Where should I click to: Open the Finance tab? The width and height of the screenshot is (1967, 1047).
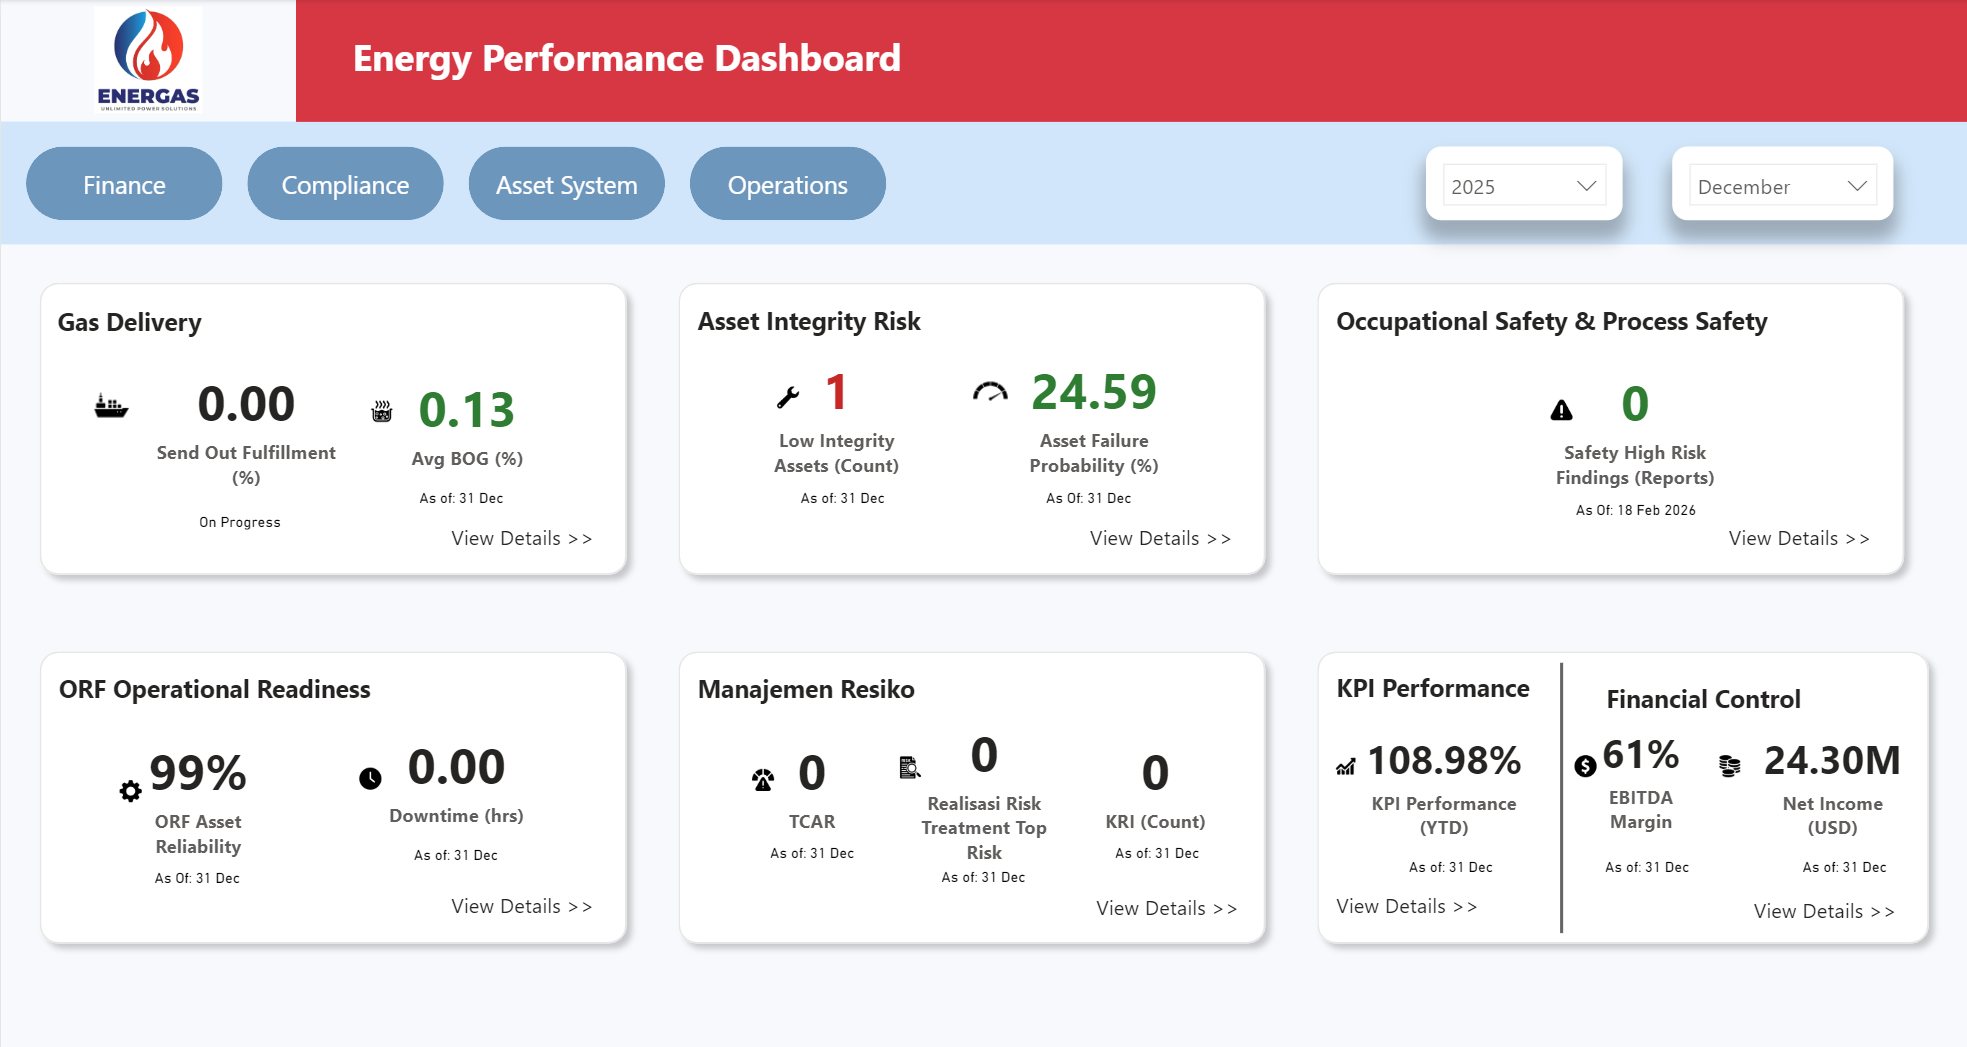click(124, 184)
